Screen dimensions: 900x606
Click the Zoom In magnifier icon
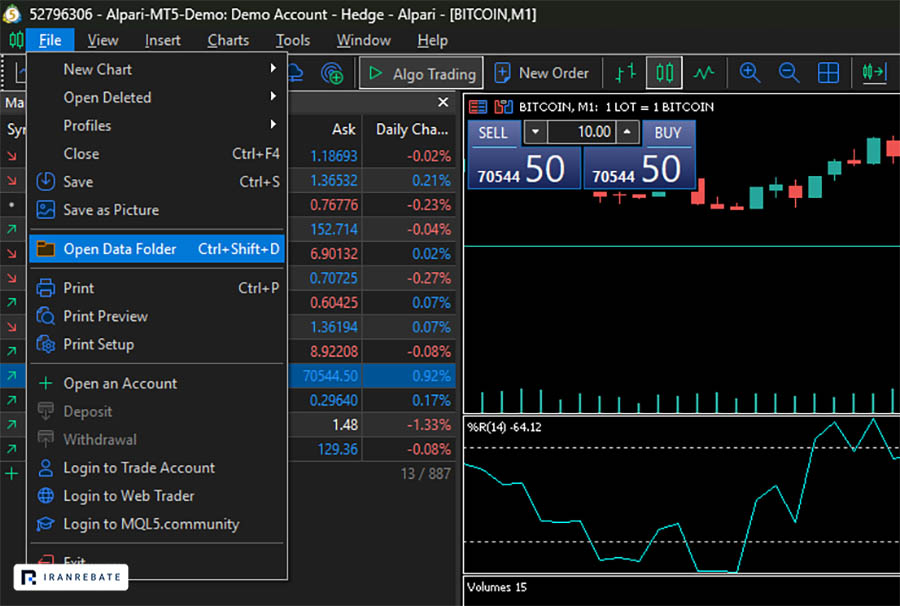coord(750,73)
